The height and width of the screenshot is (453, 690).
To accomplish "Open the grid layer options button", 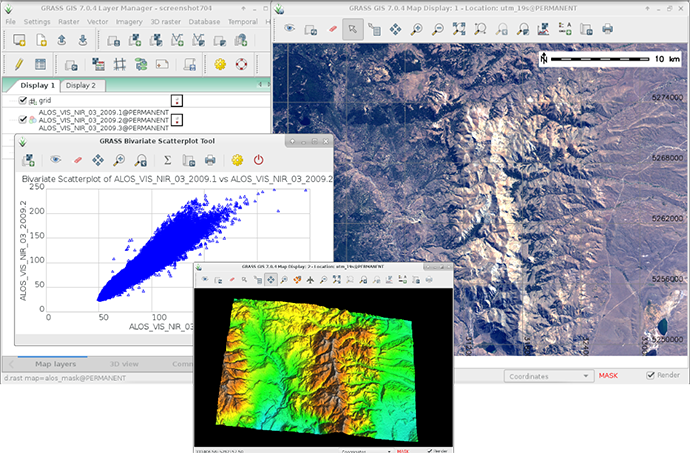I will pos(177,101).
